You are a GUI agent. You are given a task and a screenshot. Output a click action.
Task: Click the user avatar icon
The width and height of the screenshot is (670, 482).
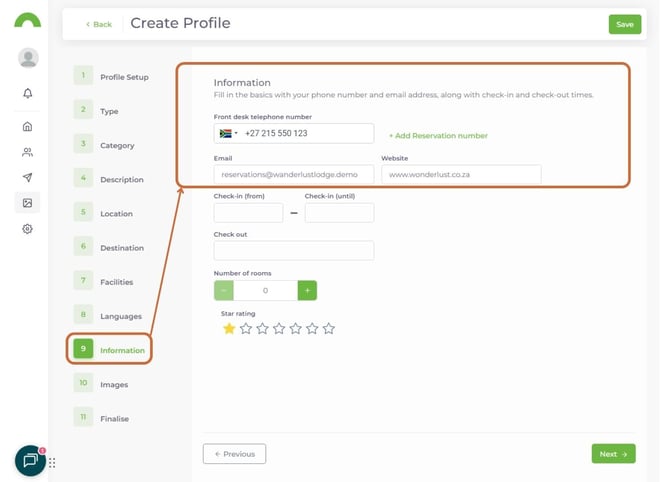pos(28,58)
